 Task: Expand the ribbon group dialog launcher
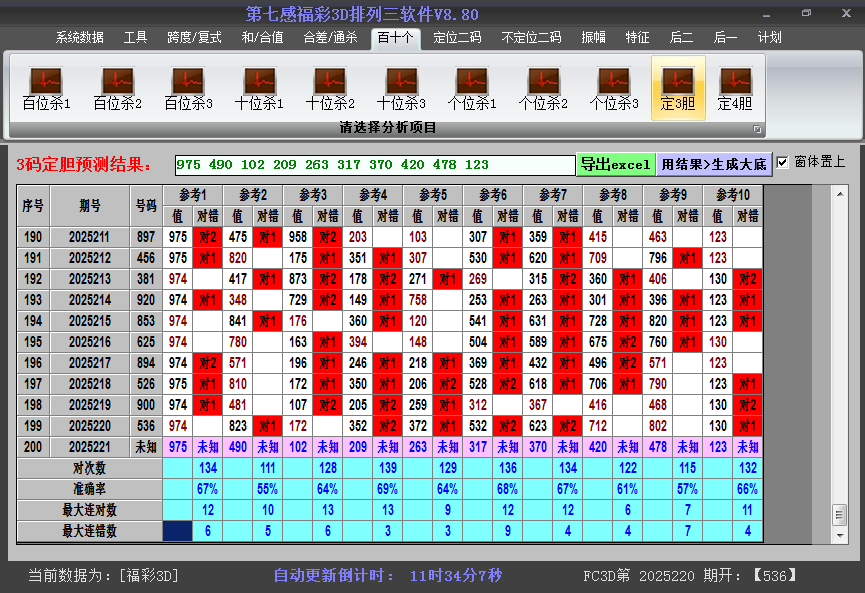[x=757, y=129]
